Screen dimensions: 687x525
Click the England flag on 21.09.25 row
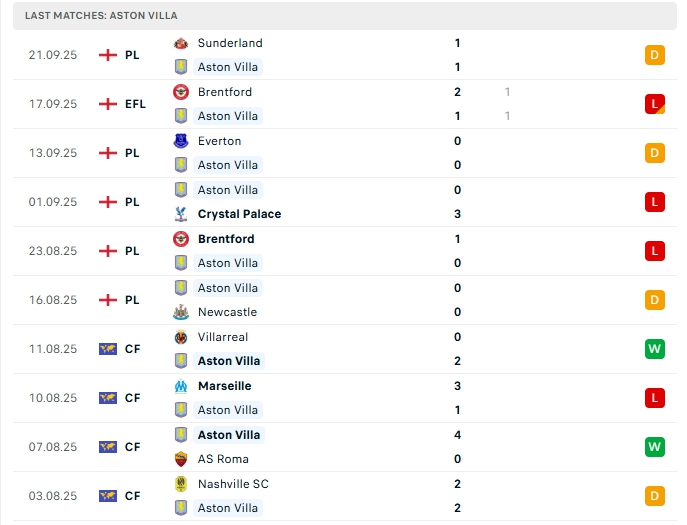108,55
